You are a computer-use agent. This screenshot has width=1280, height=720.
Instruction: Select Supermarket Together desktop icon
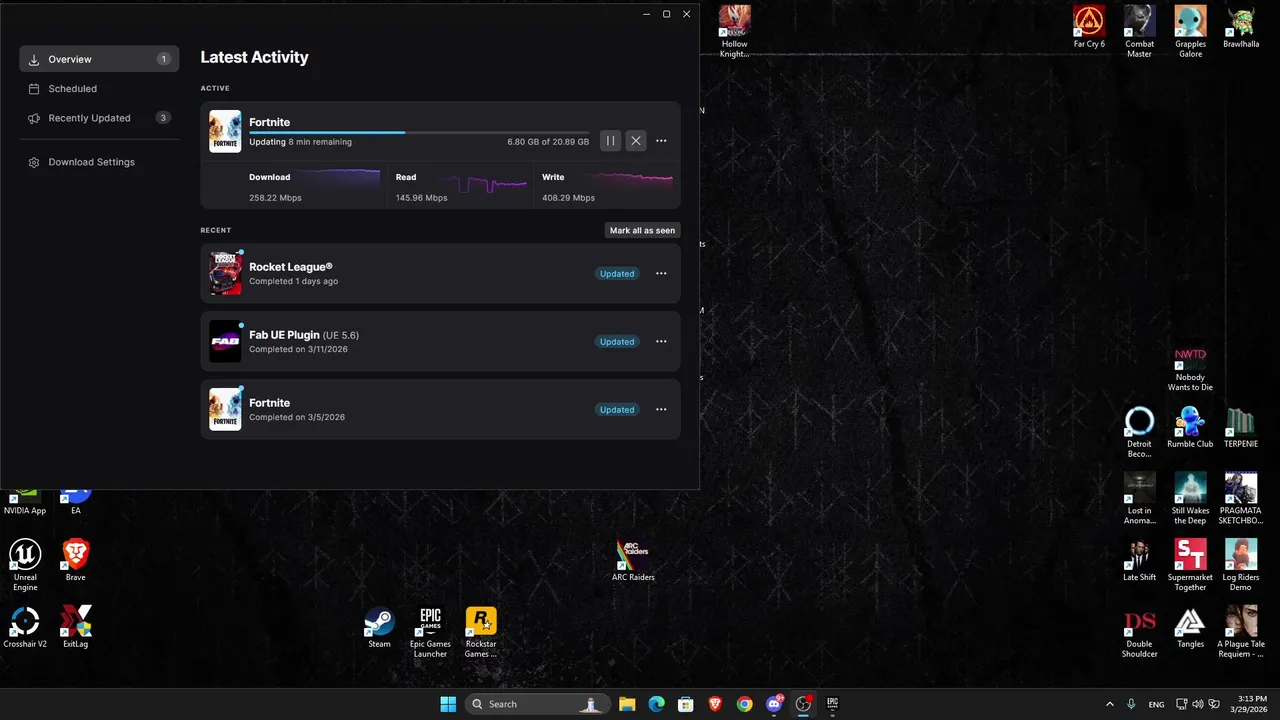point(1190,565)
